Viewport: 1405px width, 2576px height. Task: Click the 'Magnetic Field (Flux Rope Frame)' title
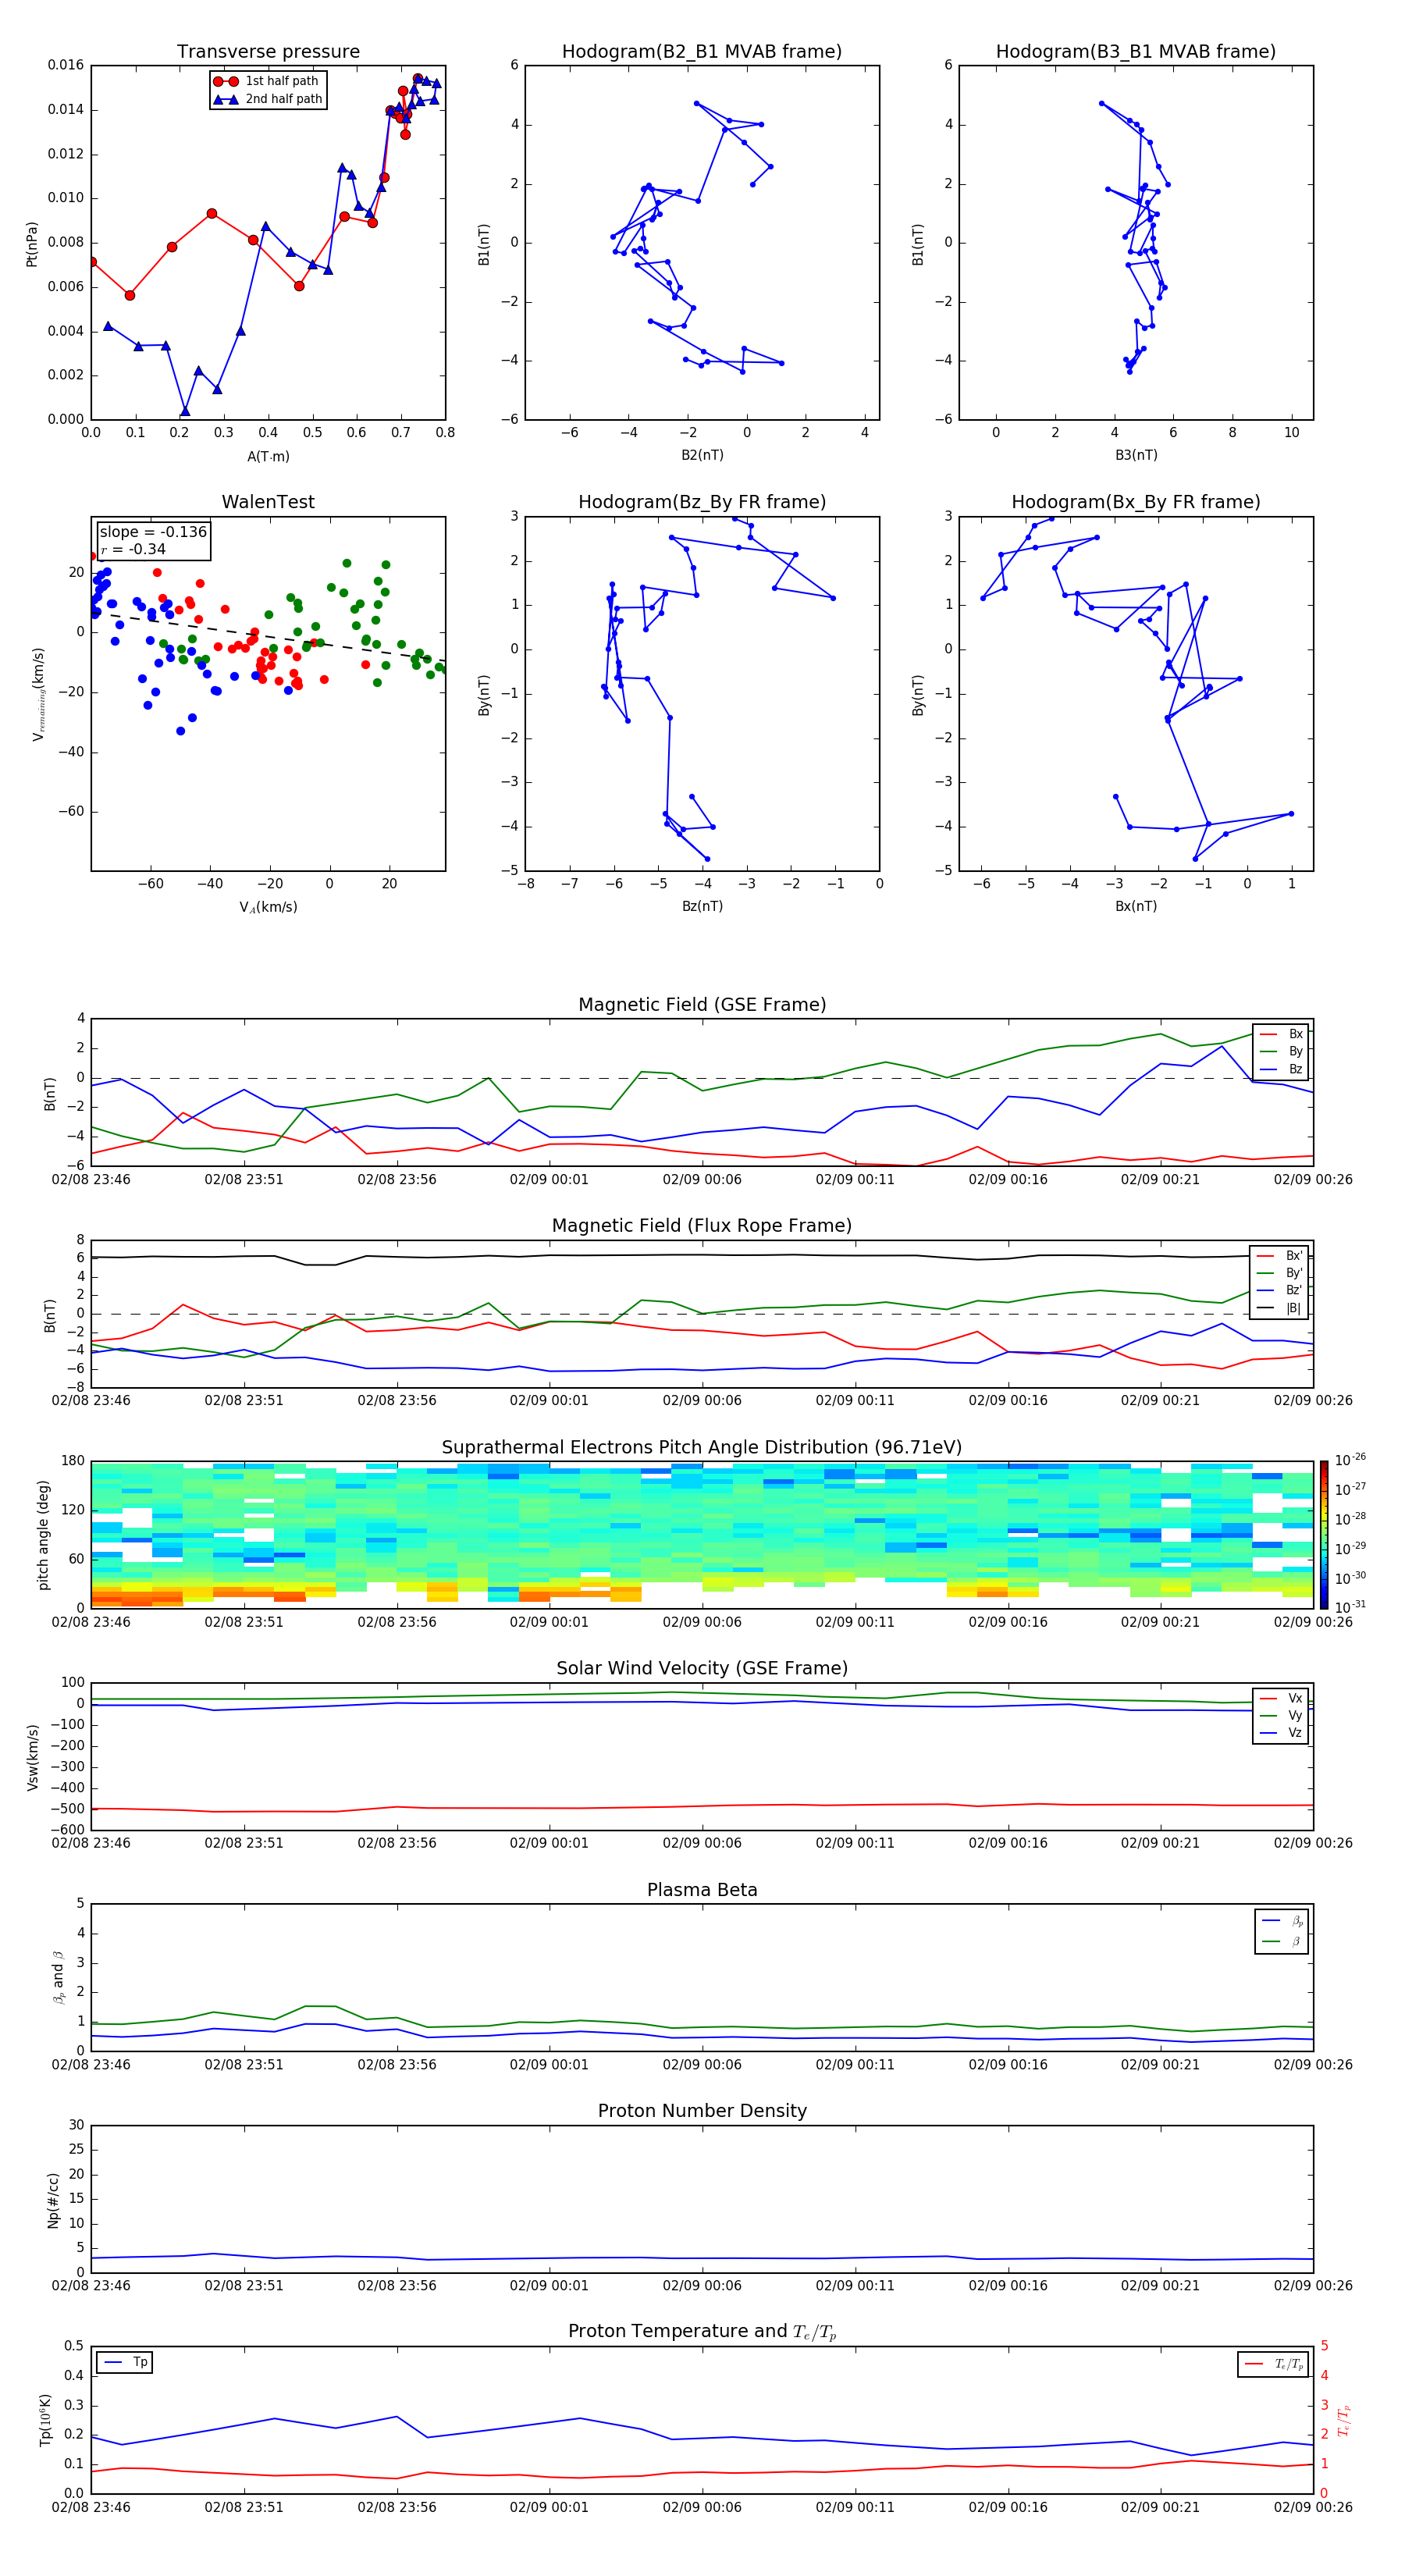pyautogui.click(x=702, y=1226)
